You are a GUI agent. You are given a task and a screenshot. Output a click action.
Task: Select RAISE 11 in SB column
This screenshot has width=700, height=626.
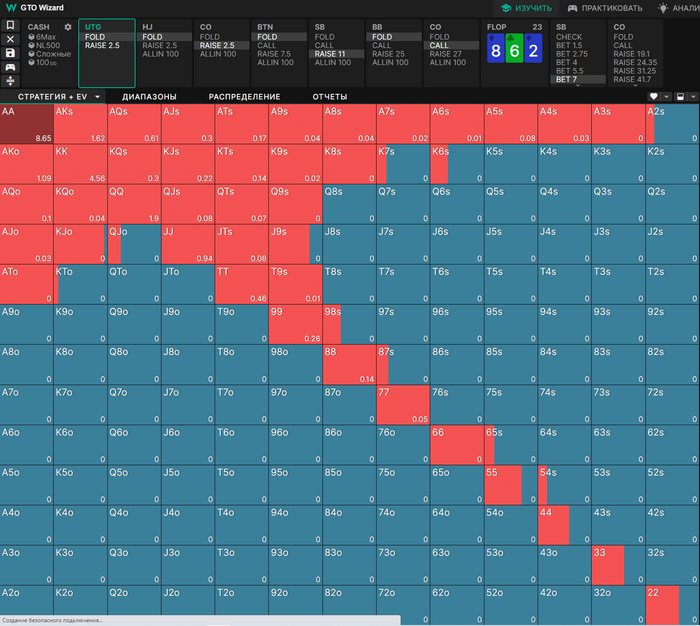point(330,54)
